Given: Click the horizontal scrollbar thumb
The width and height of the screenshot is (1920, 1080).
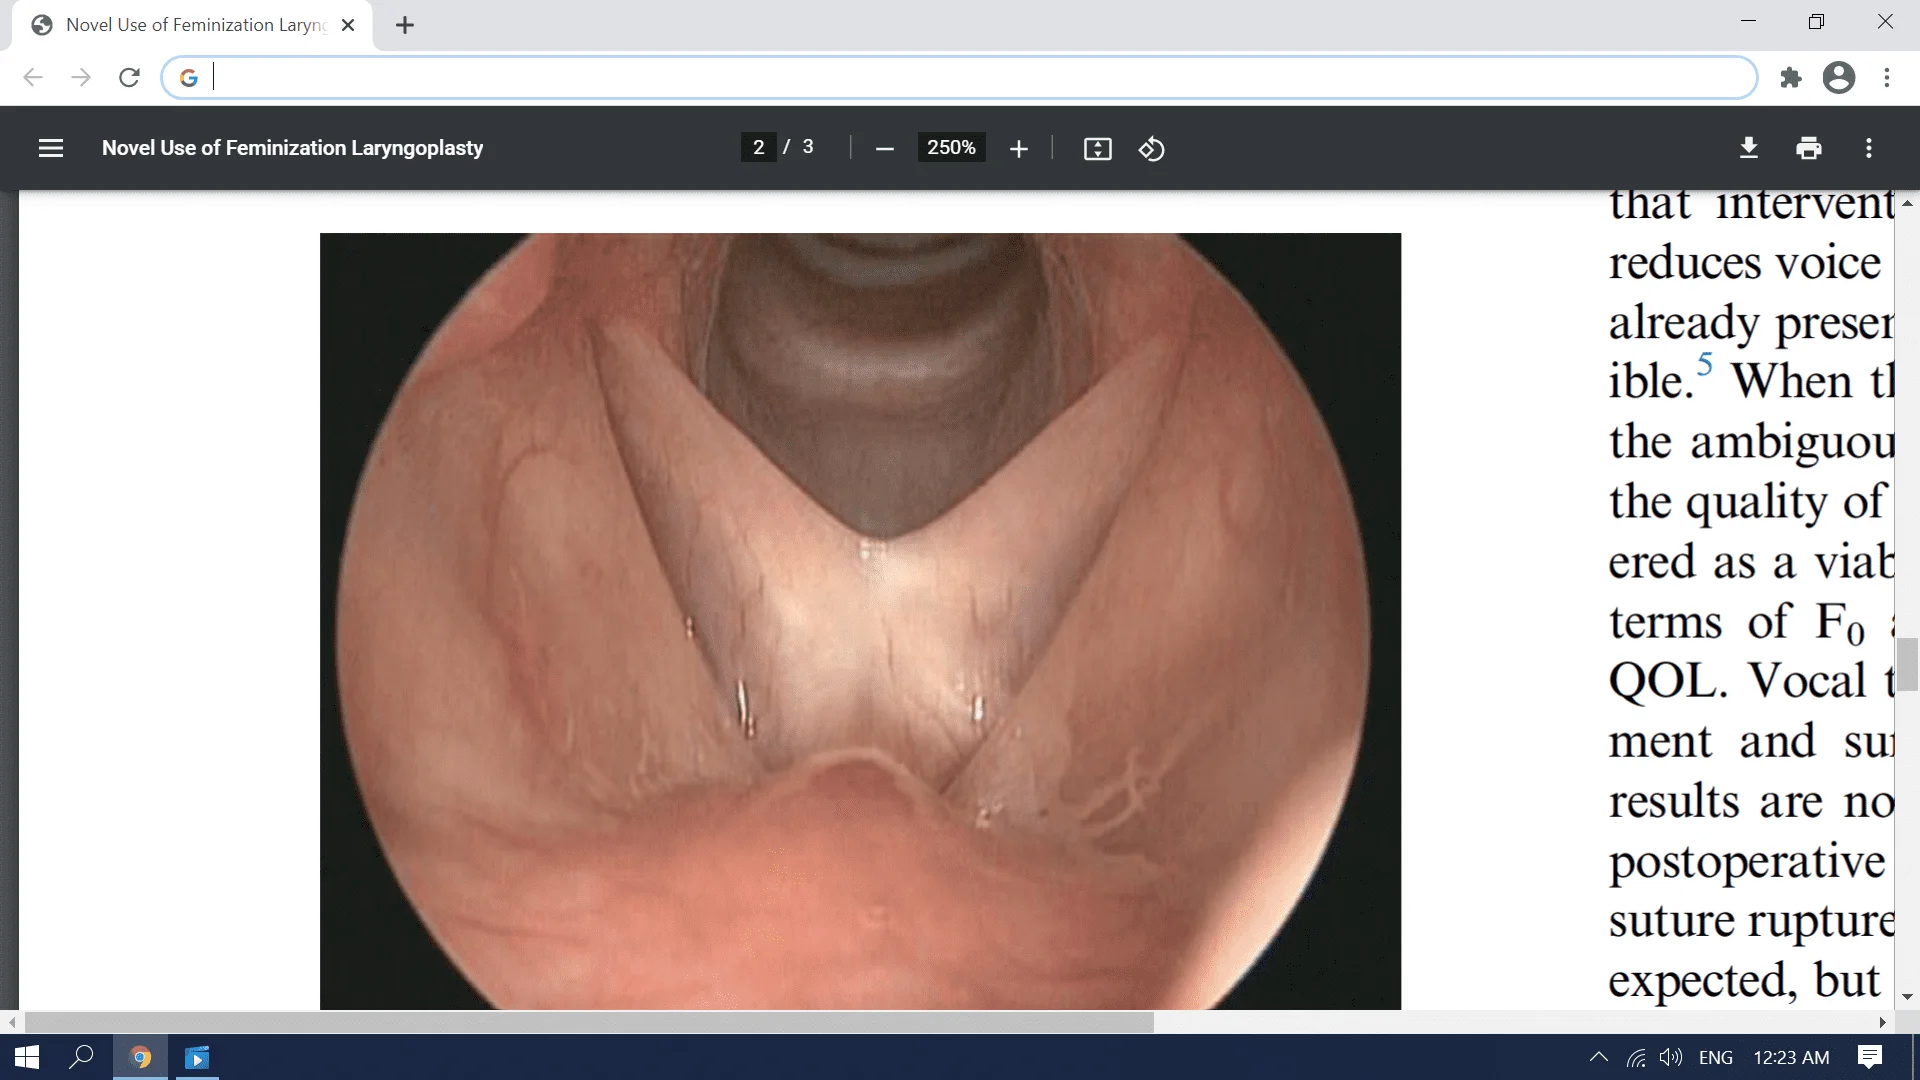Looking at the screenshot, I should pos(589,1022).
